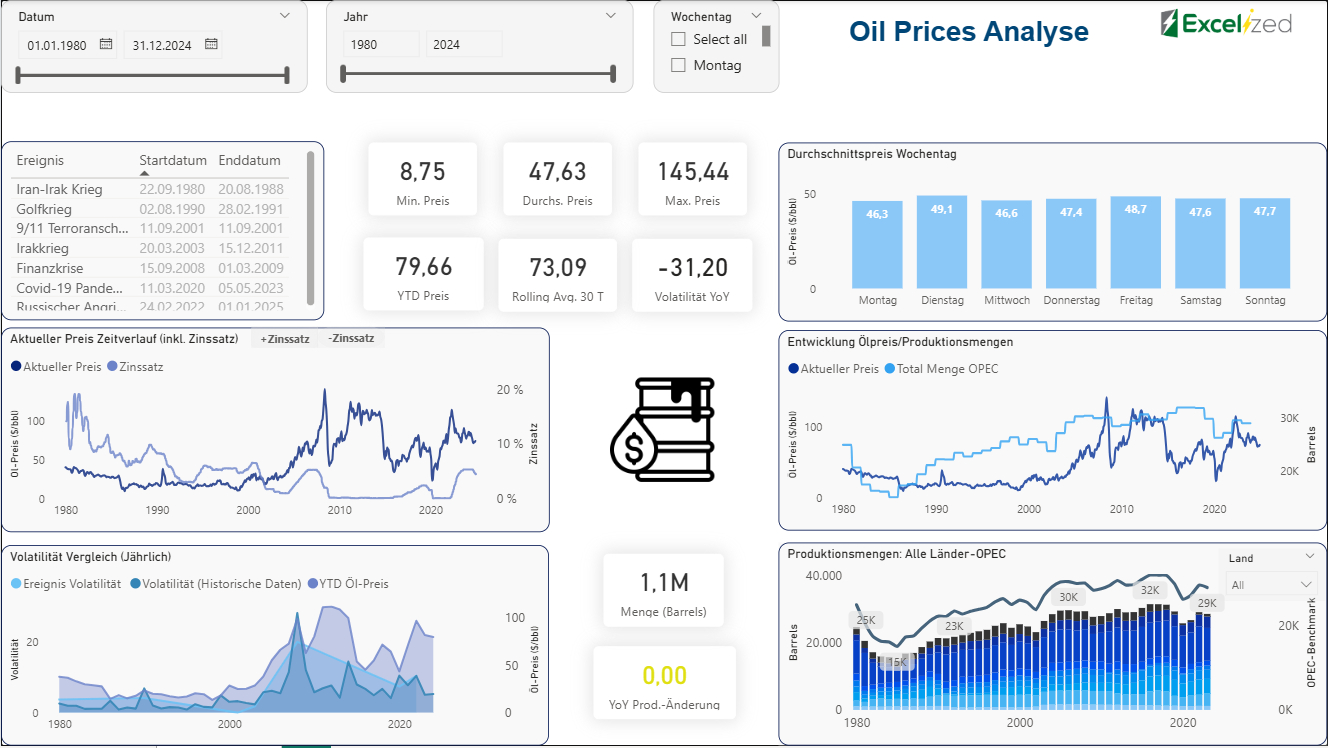Click the Volatilität YoY card

(x=691, y=274)
